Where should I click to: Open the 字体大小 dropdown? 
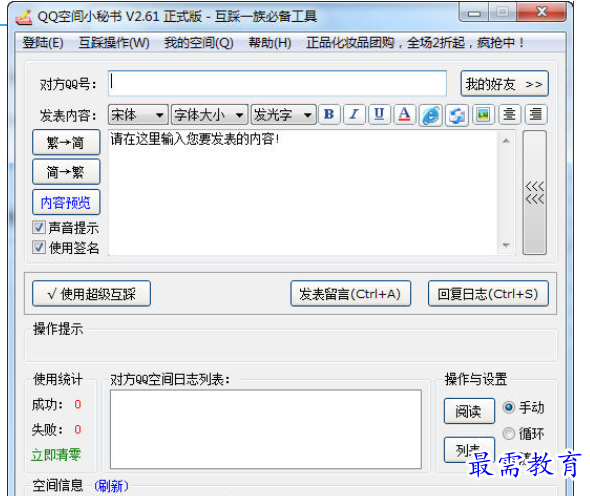(x=210, y=115)
